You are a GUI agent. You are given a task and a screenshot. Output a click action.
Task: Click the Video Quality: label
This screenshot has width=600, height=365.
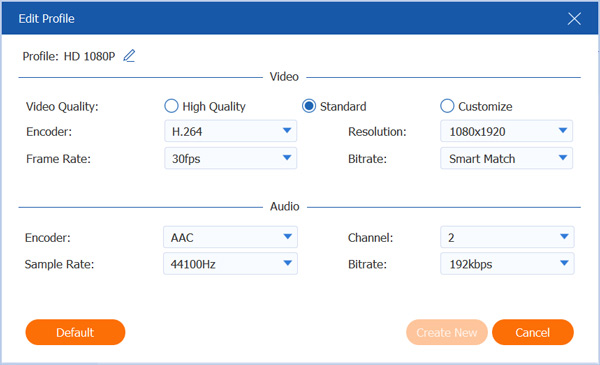(62, 106)
